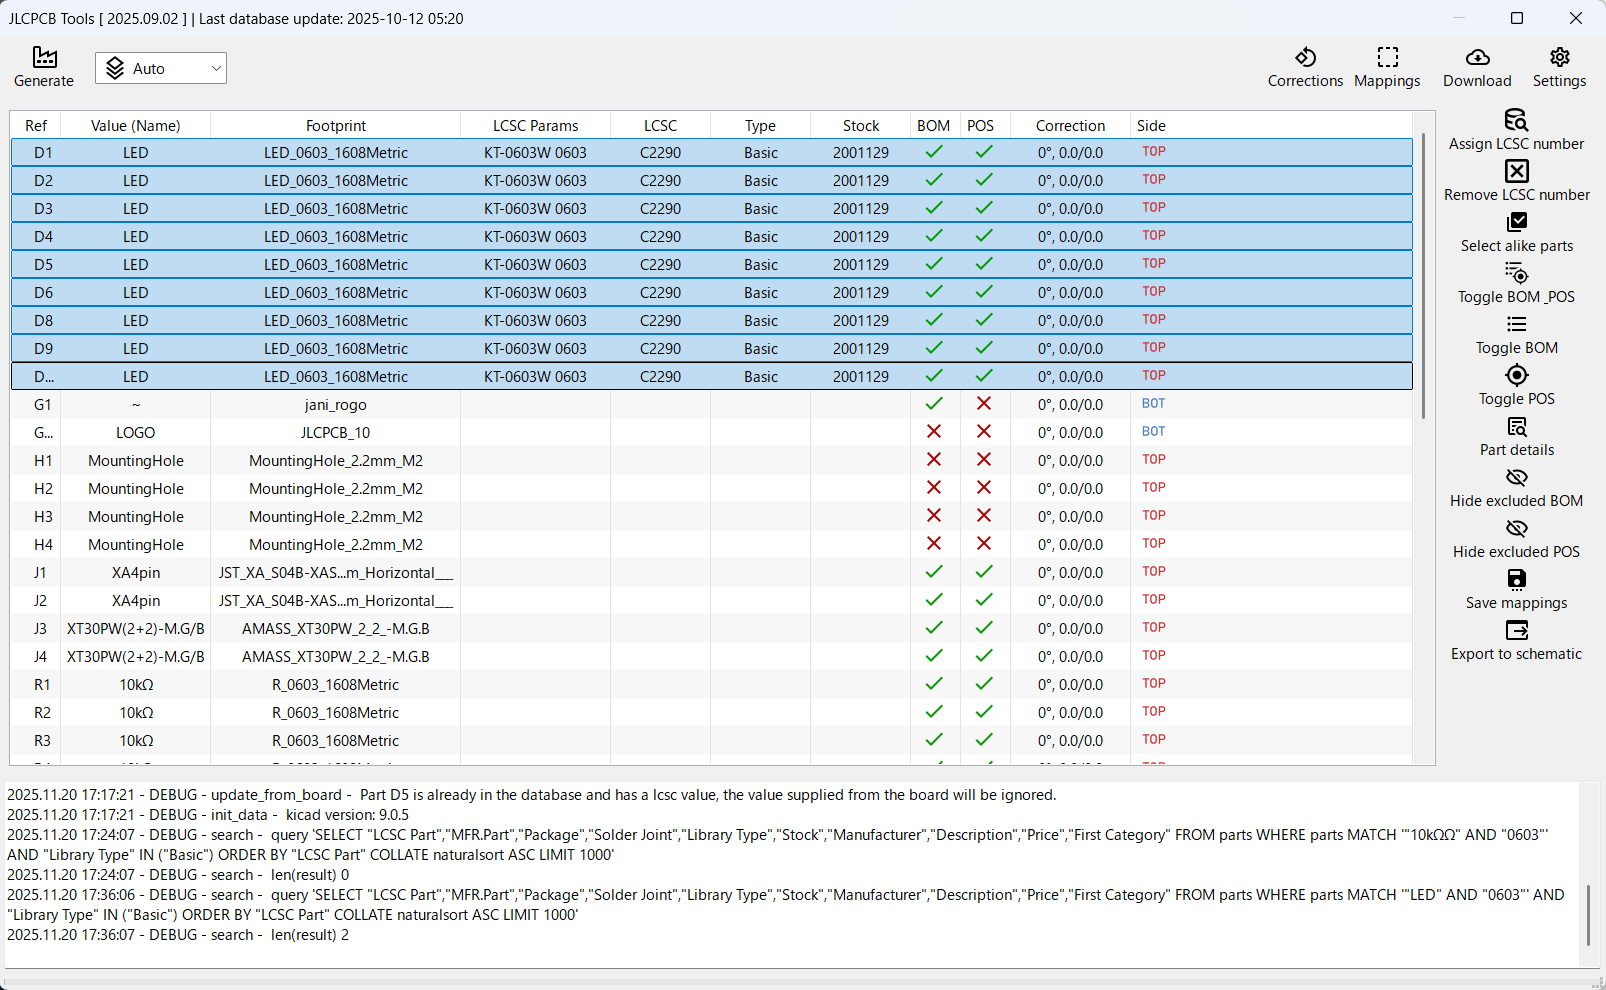Click the jani_rogo footprint cell
1606x990 pixels.
(x=336, y=404)
